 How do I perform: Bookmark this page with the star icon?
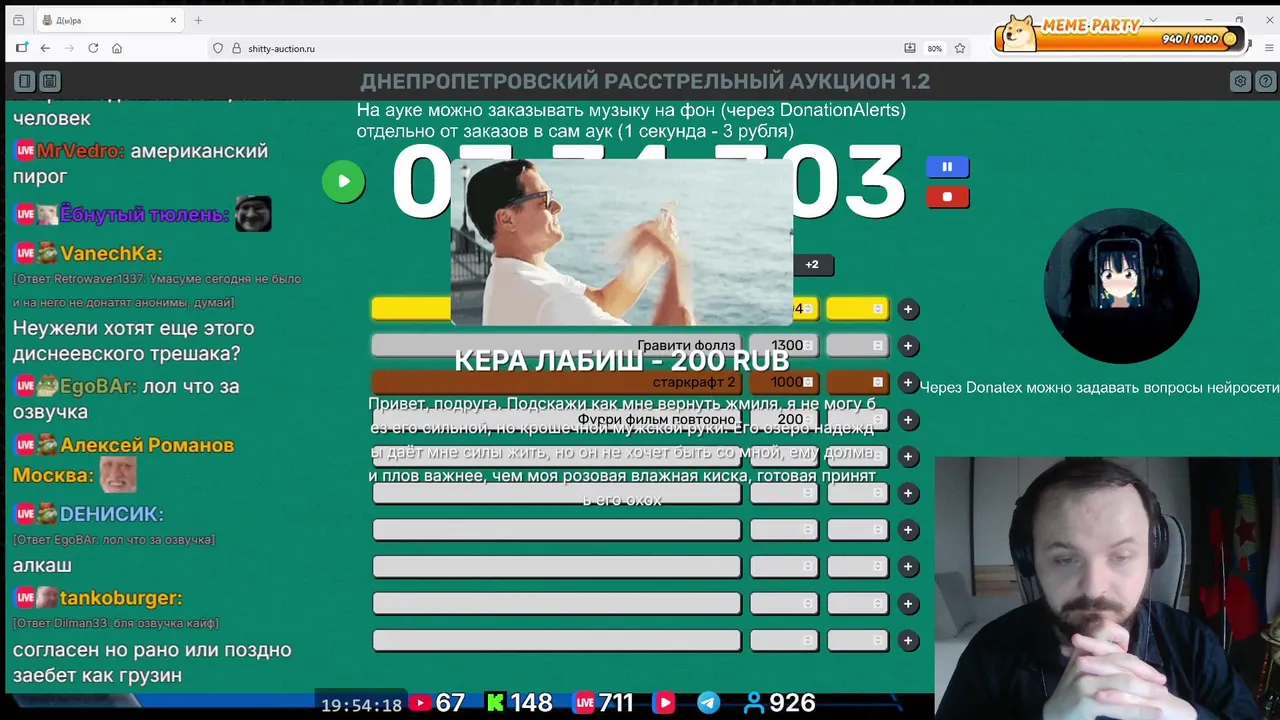pos(960,48)
